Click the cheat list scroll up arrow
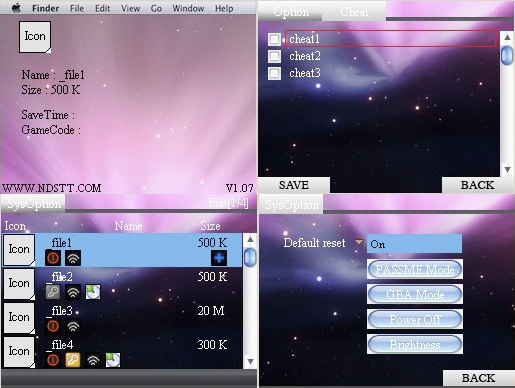 point(507,37)
